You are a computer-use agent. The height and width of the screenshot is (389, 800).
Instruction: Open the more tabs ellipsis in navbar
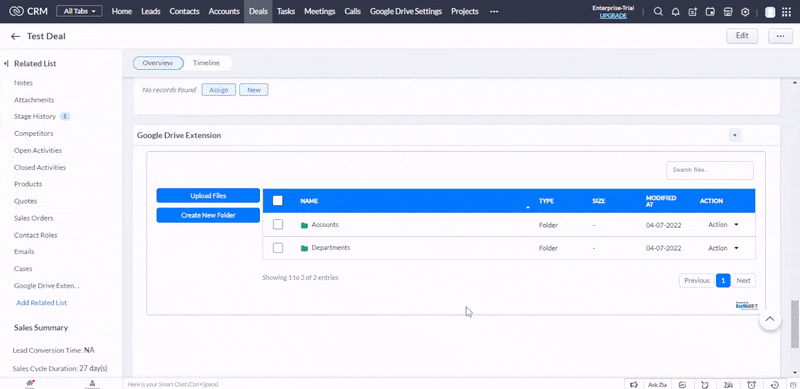click(x=494, y=11)
